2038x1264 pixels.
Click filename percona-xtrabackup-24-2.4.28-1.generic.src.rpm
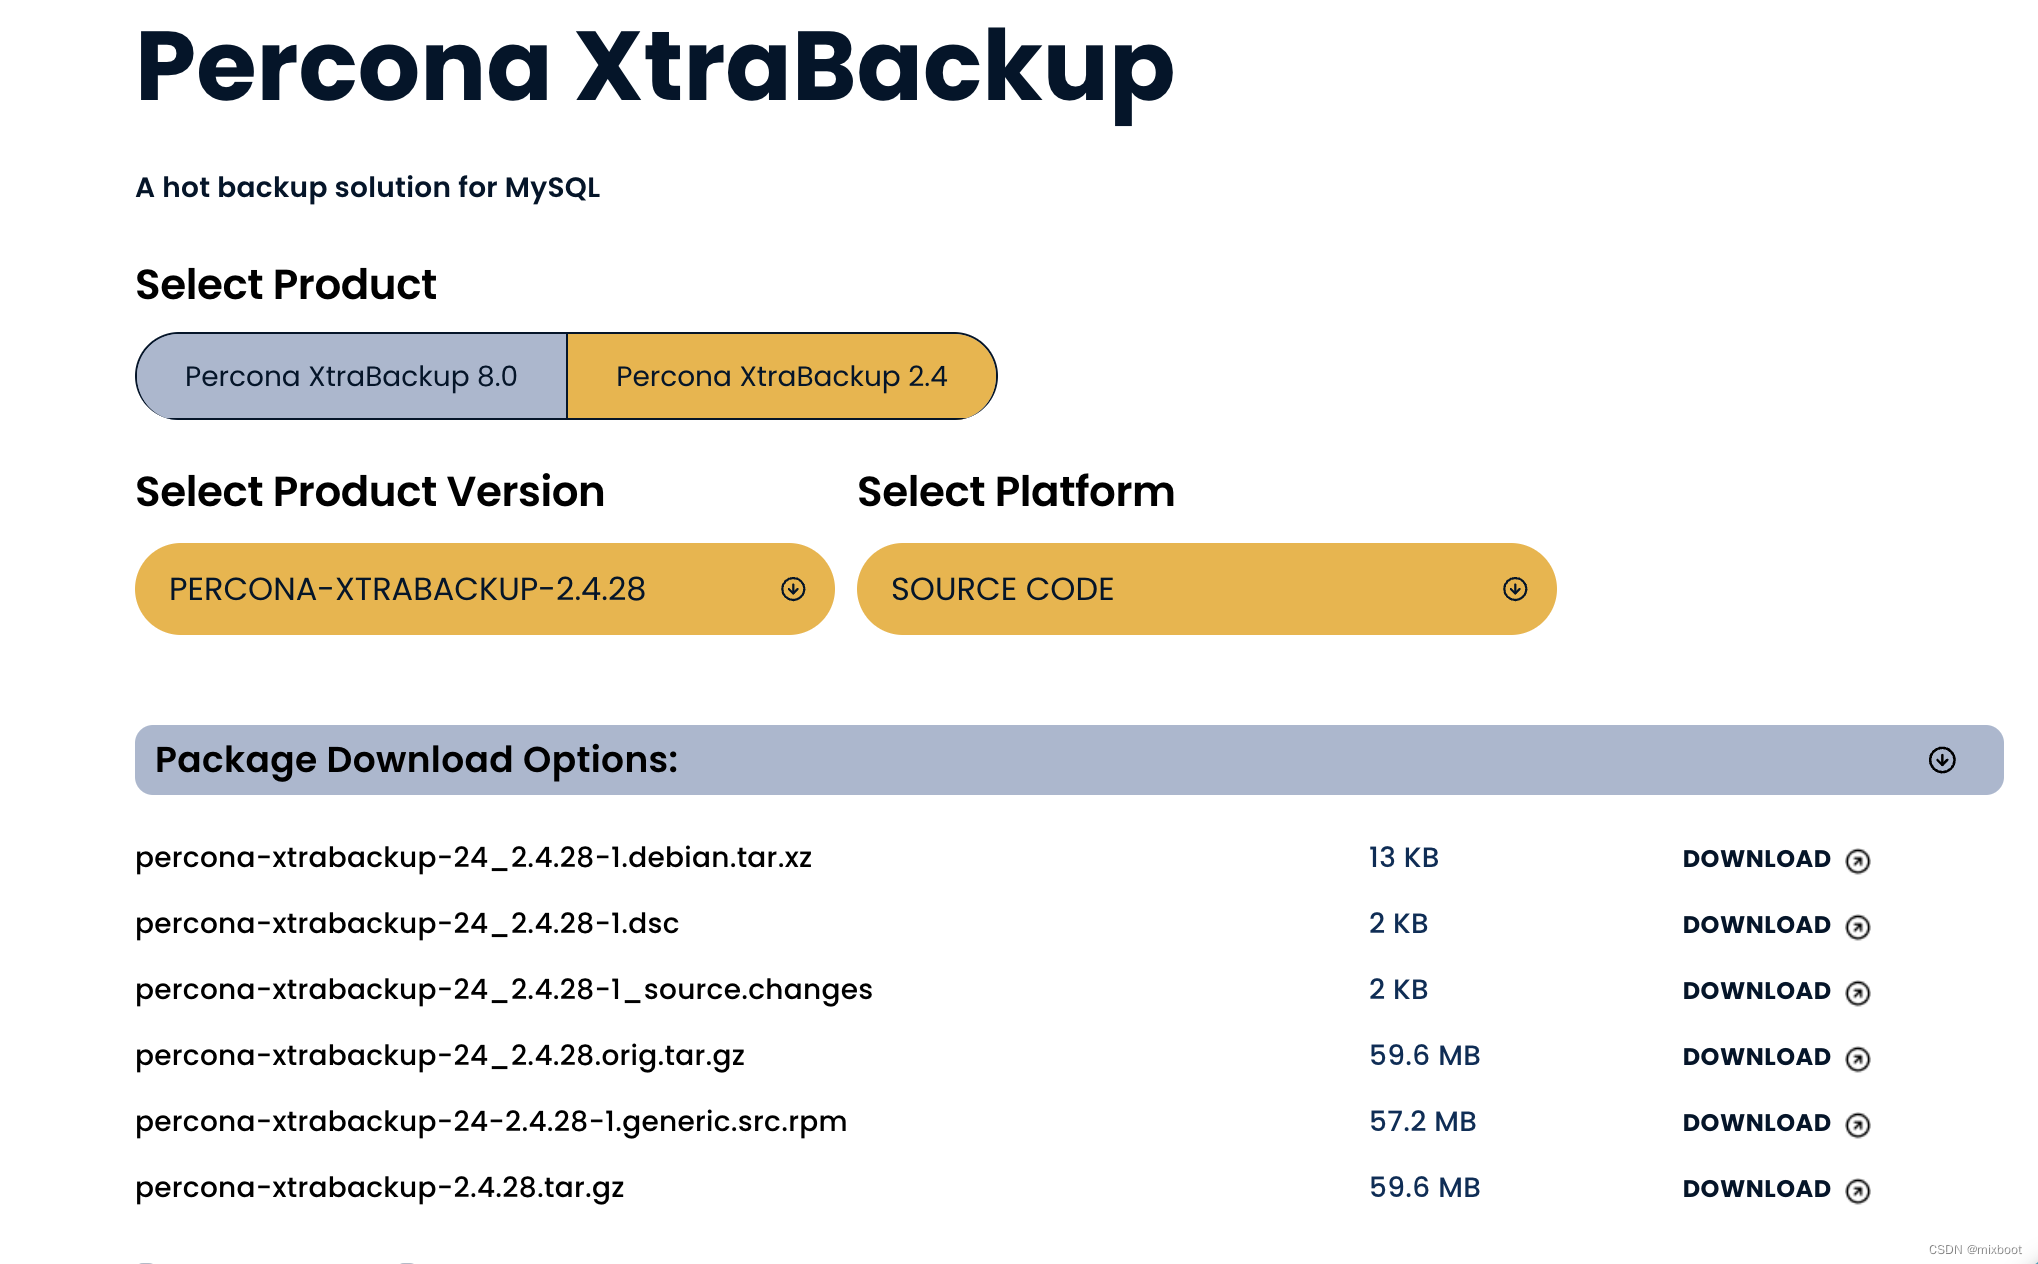pos(491,1122)
